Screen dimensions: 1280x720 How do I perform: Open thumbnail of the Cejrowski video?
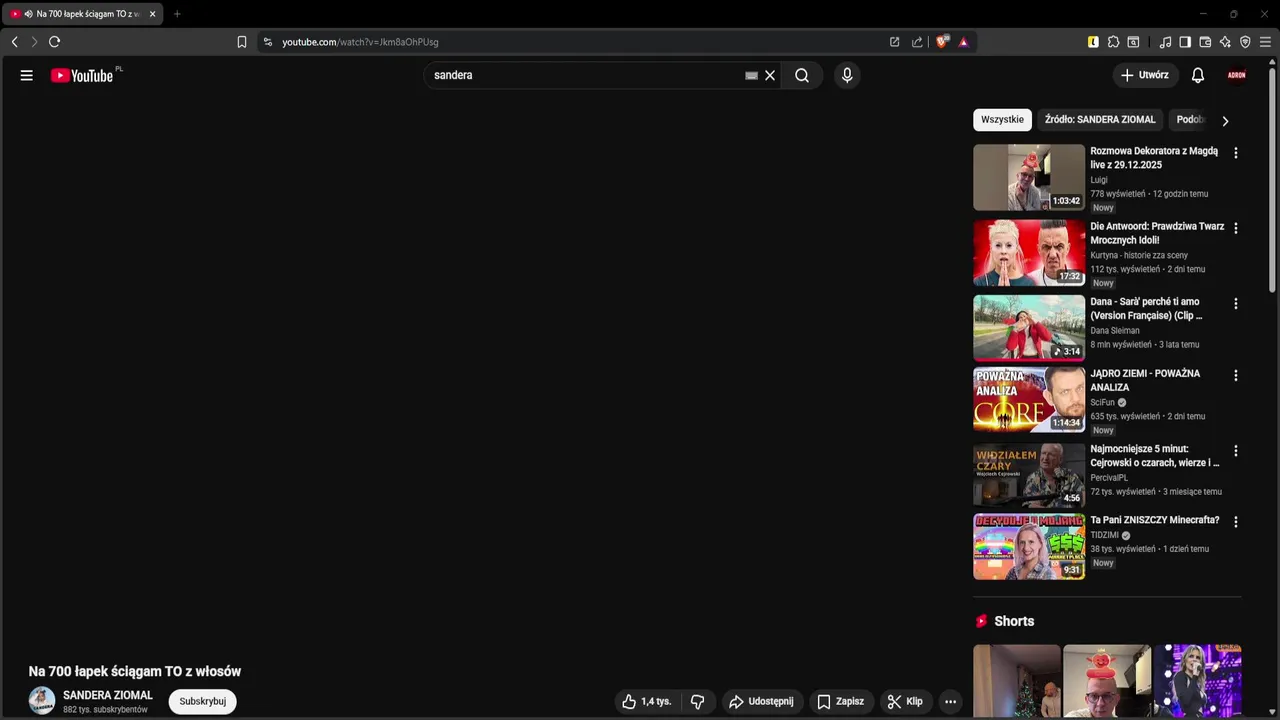tap(1029, 475)
